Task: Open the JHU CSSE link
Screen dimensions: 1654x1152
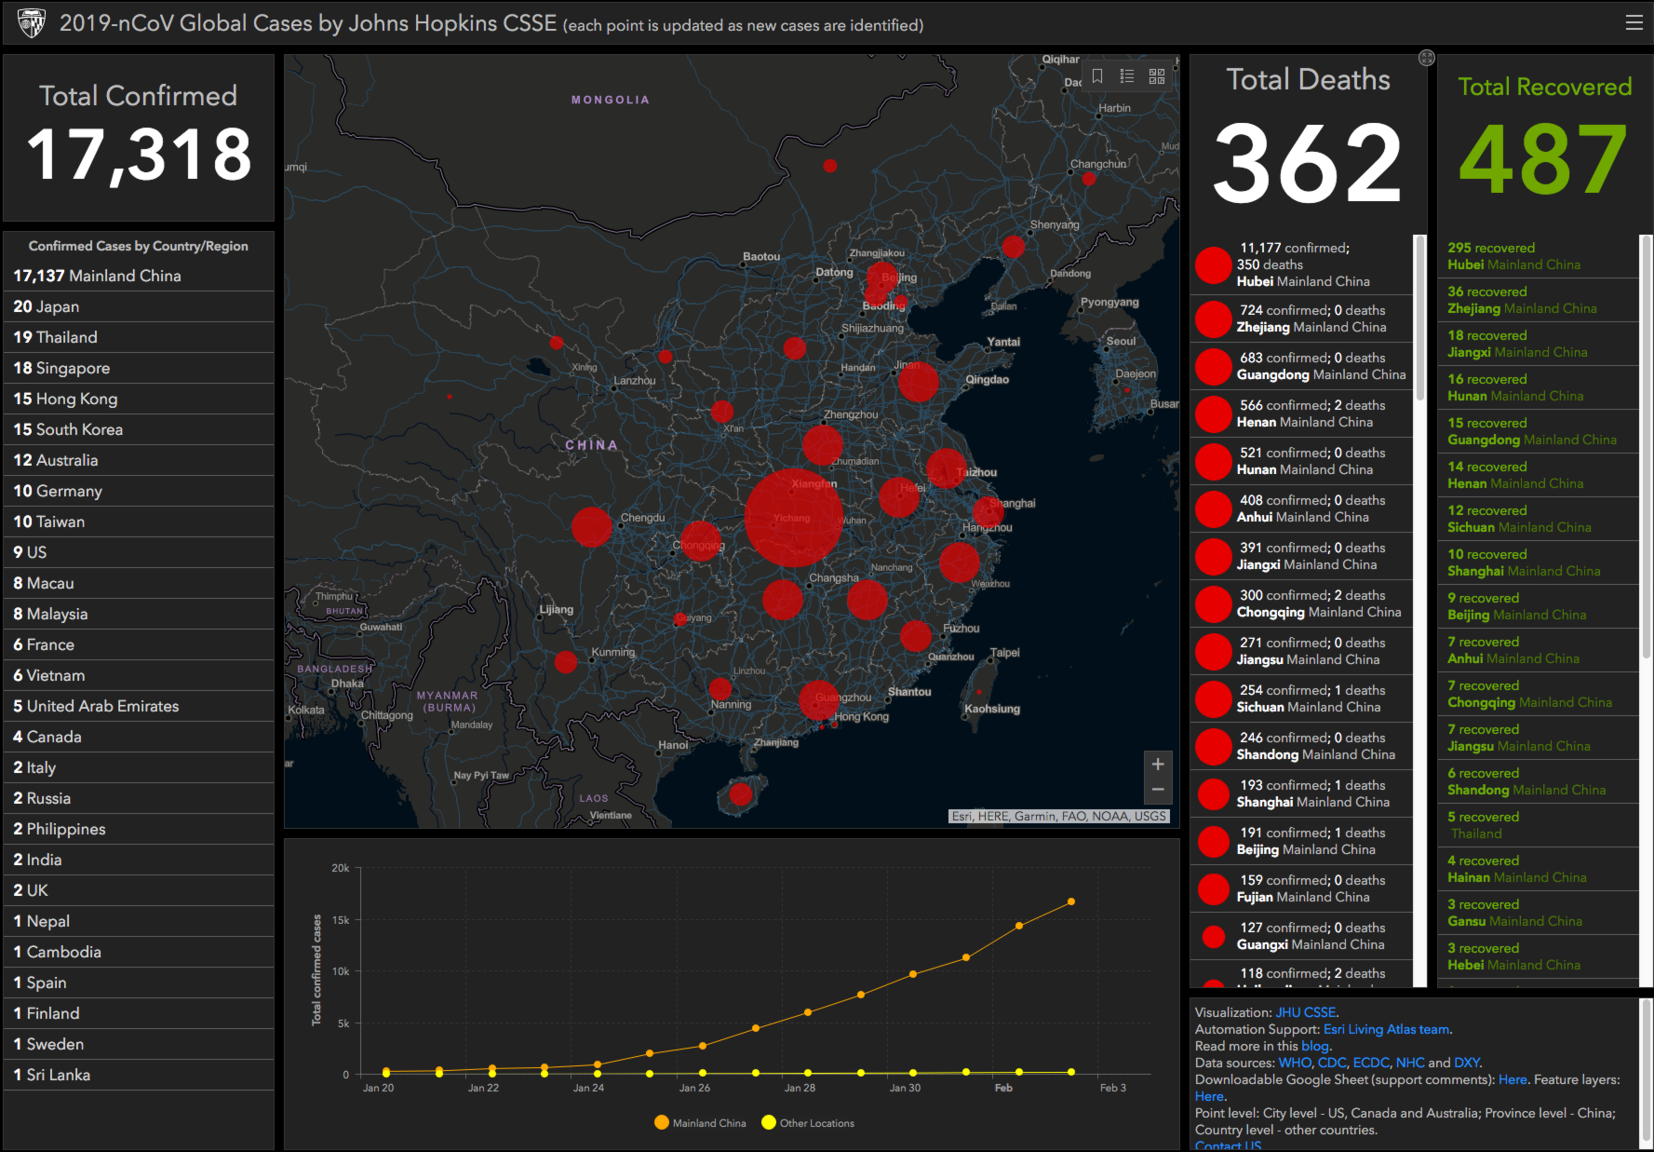Action: point(1306,1012)
